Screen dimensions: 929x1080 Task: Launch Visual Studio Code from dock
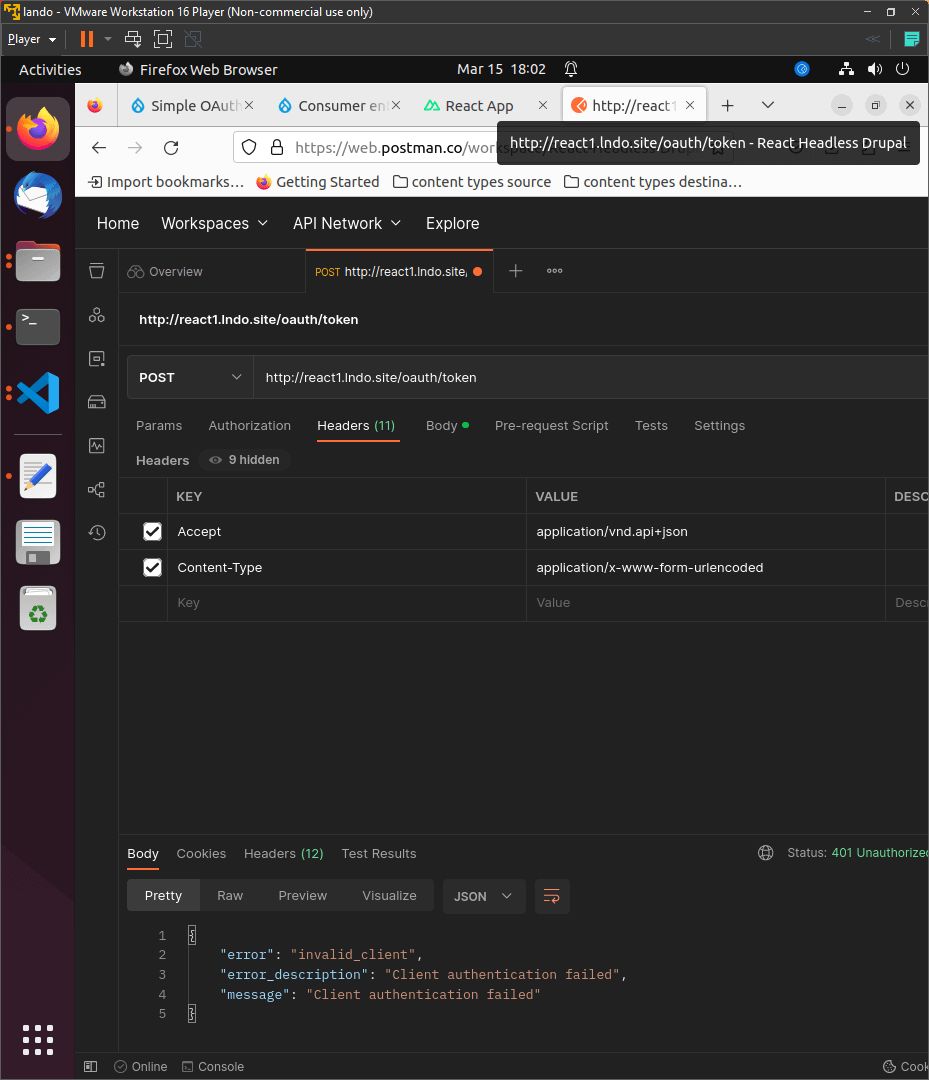38,393
